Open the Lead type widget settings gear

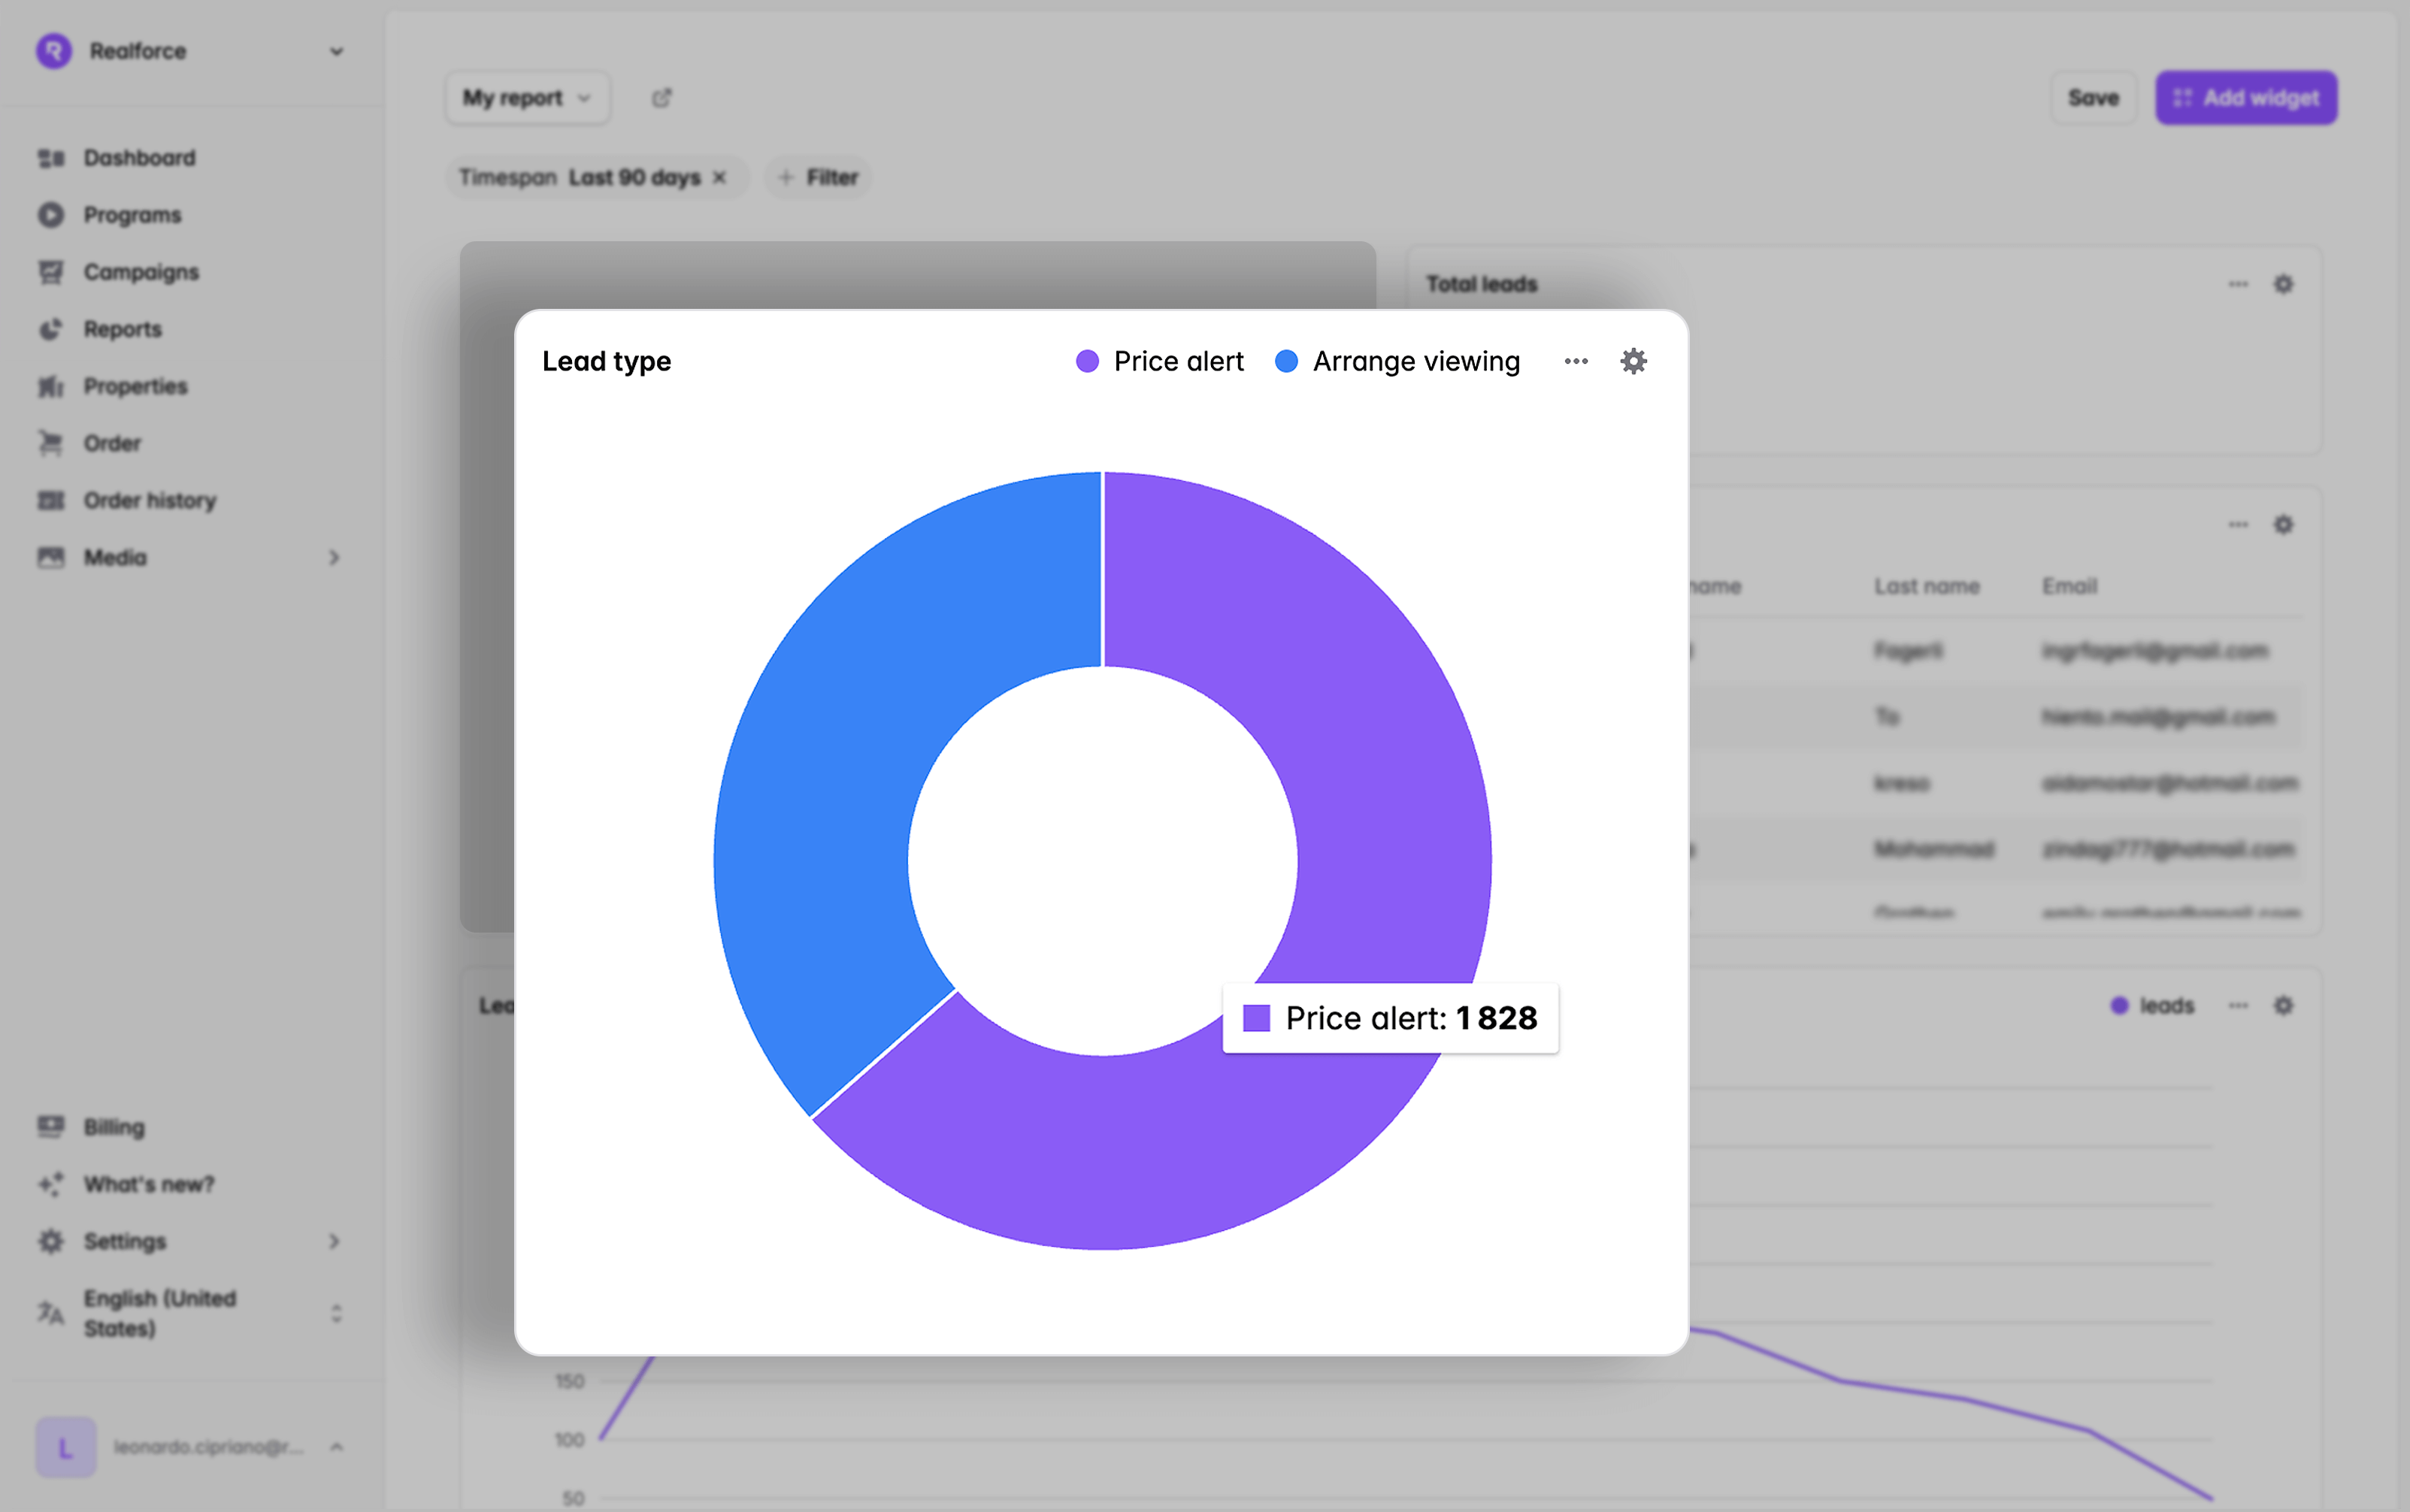click(1633, 361)
